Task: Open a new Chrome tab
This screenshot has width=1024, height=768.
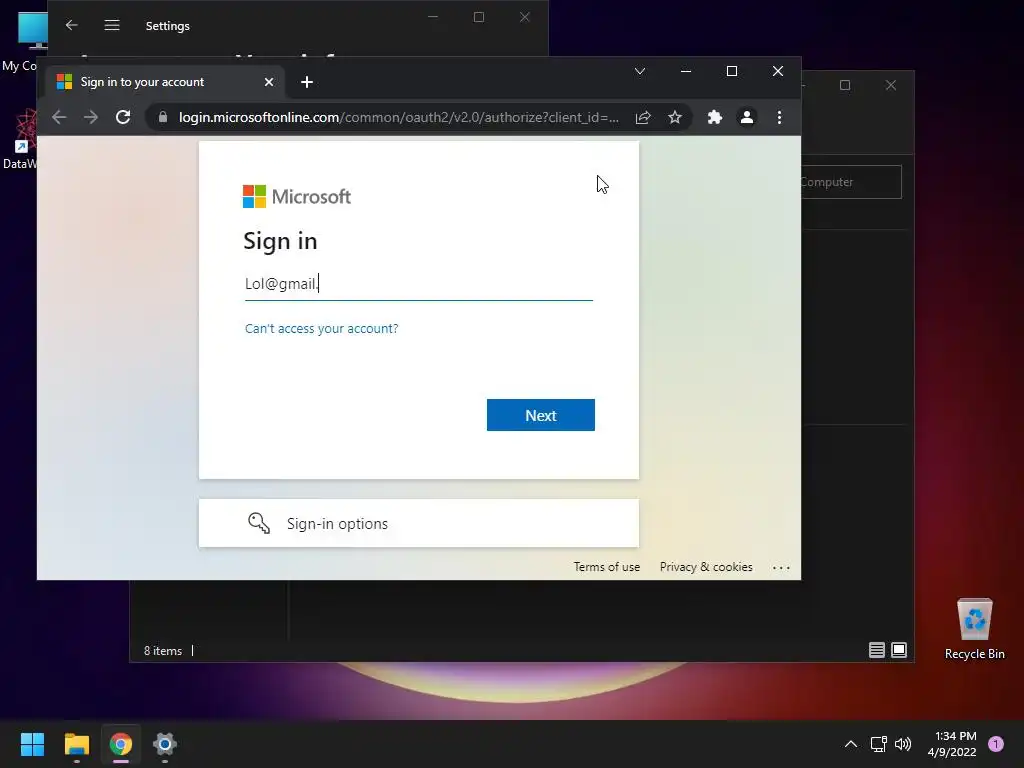Action: tap(307, 82)
